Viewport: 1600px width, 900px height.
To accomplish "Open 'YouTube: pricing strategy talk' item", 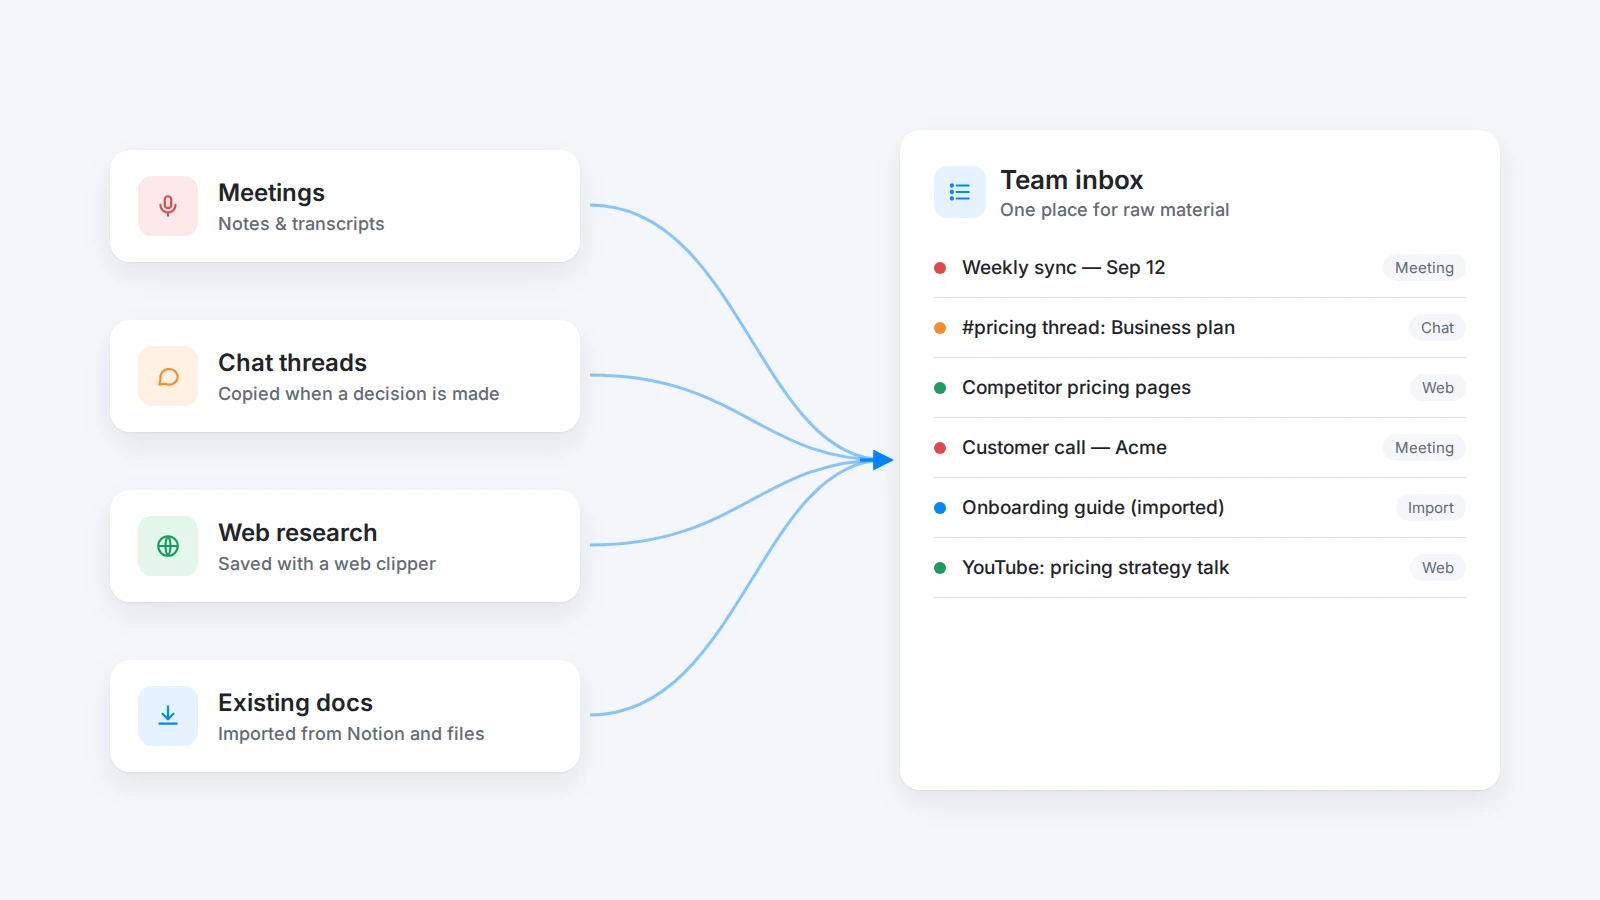I will click(x=1200, y=568).
